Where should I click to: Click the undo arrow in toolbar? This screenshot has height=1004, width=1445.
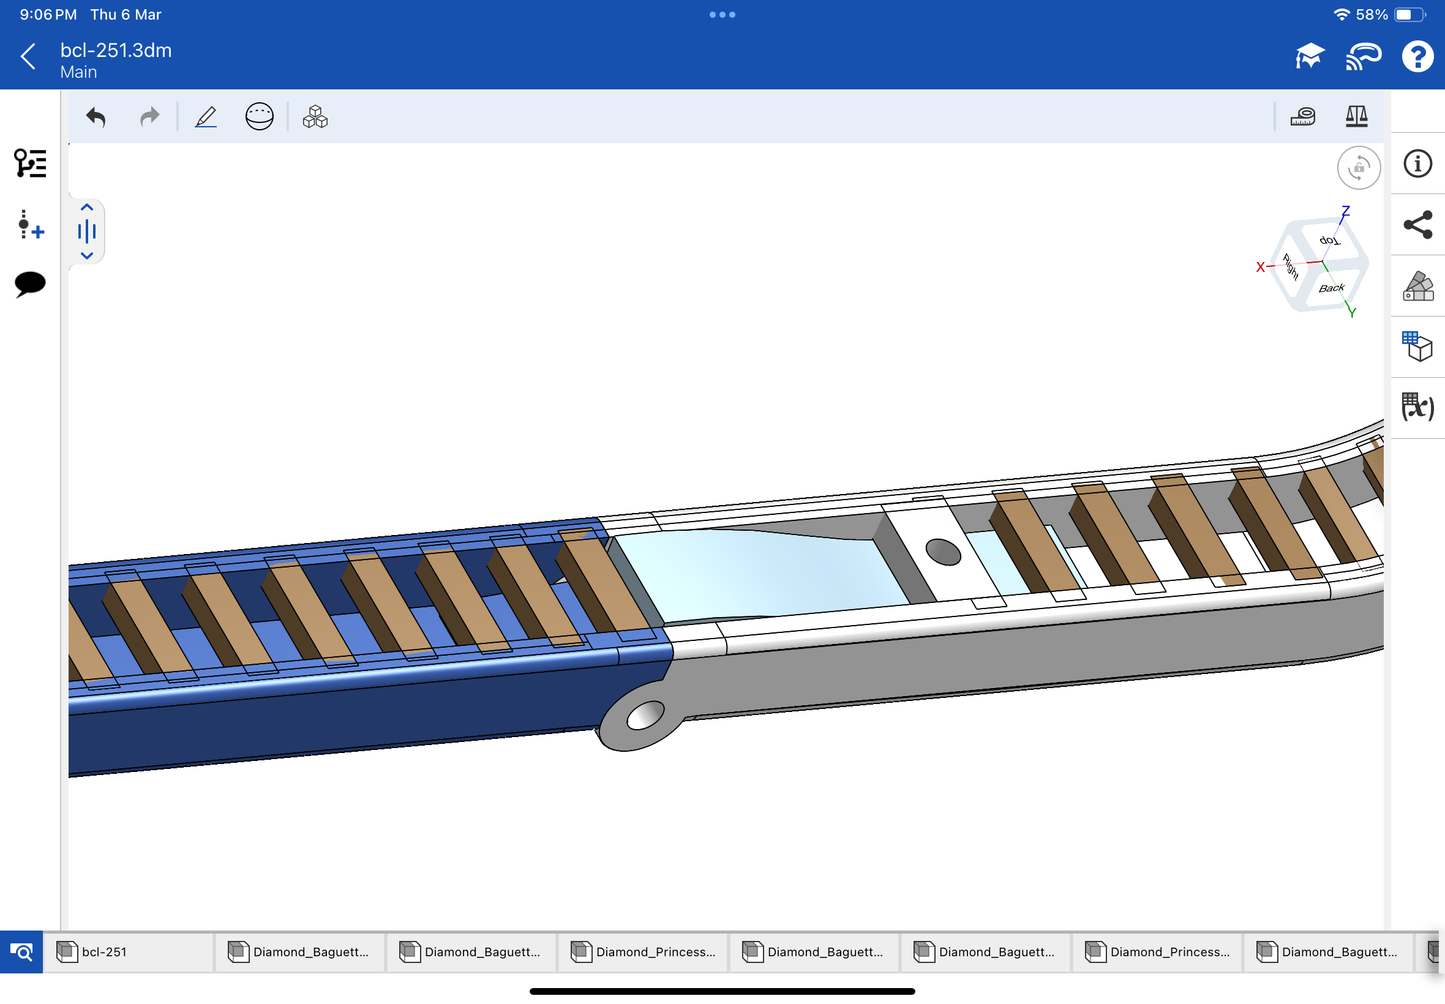96,118
